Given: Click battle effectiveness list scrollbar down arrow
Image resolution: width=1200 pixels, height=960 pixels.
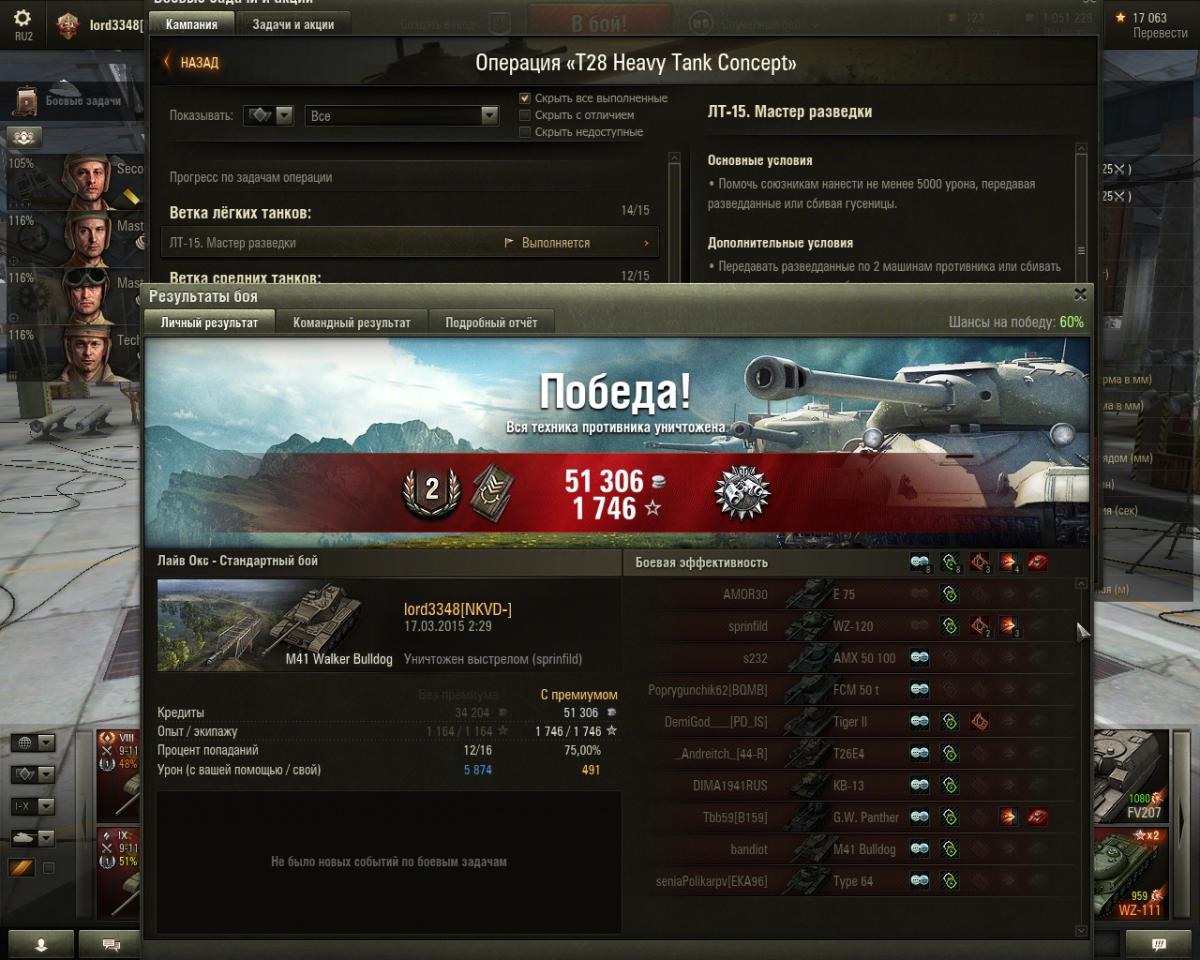Looking at the screenshot, I should coord(1081,931).
